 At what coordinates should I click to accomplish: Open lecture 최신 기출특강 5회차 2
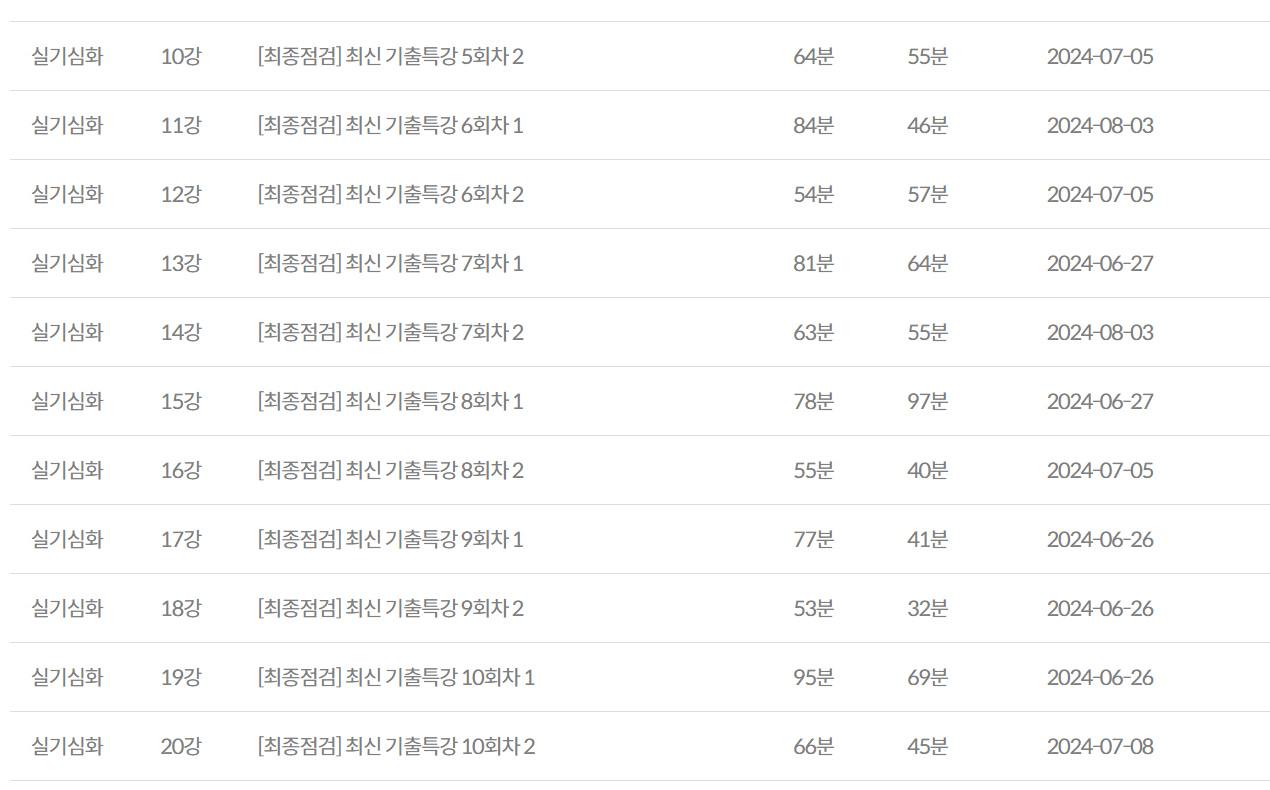[x=390, y=56]
